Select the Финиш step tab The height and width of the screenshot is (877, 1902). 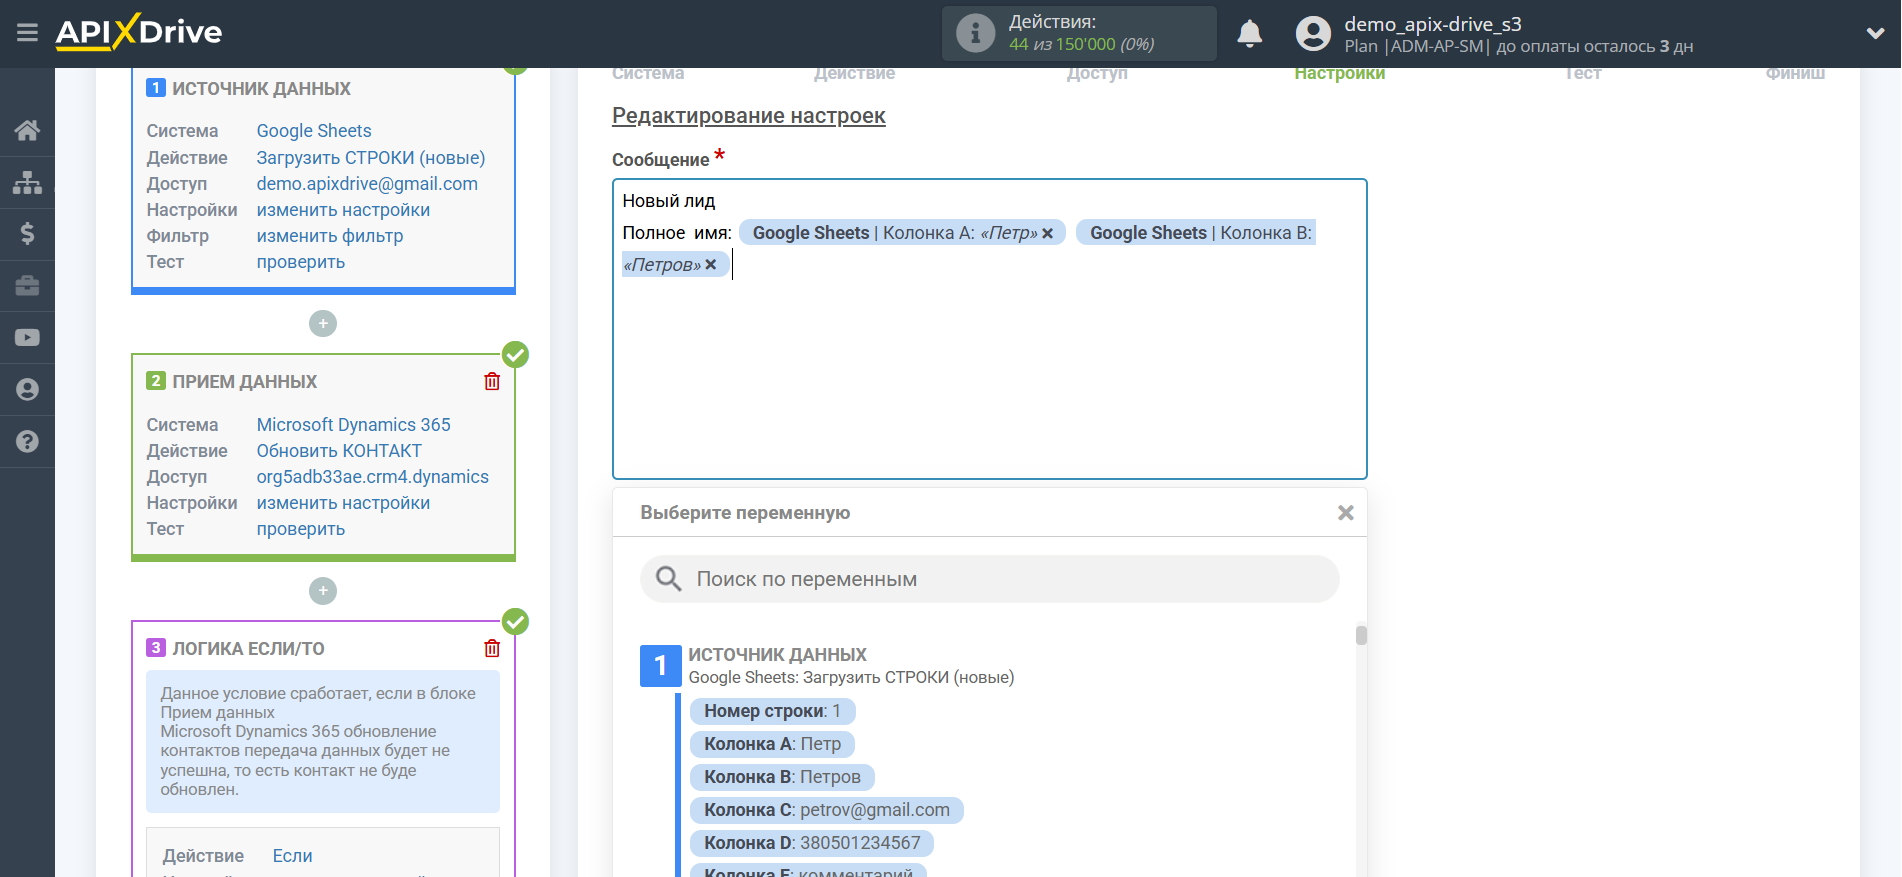(x=1795, y=74)
